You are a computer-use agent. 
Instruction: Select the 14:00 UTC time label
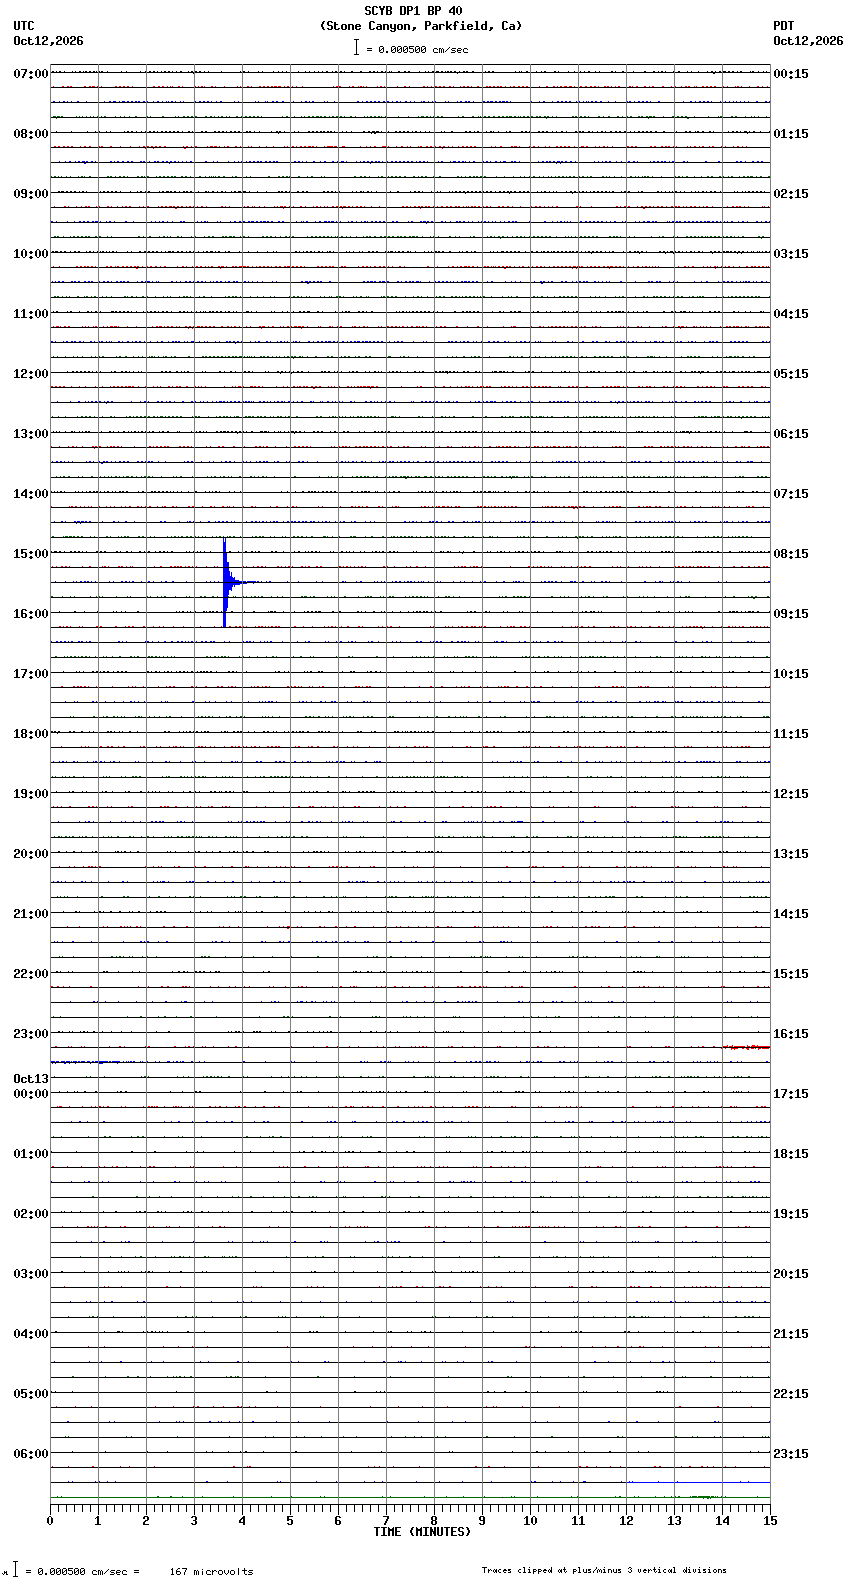(31, 494)
